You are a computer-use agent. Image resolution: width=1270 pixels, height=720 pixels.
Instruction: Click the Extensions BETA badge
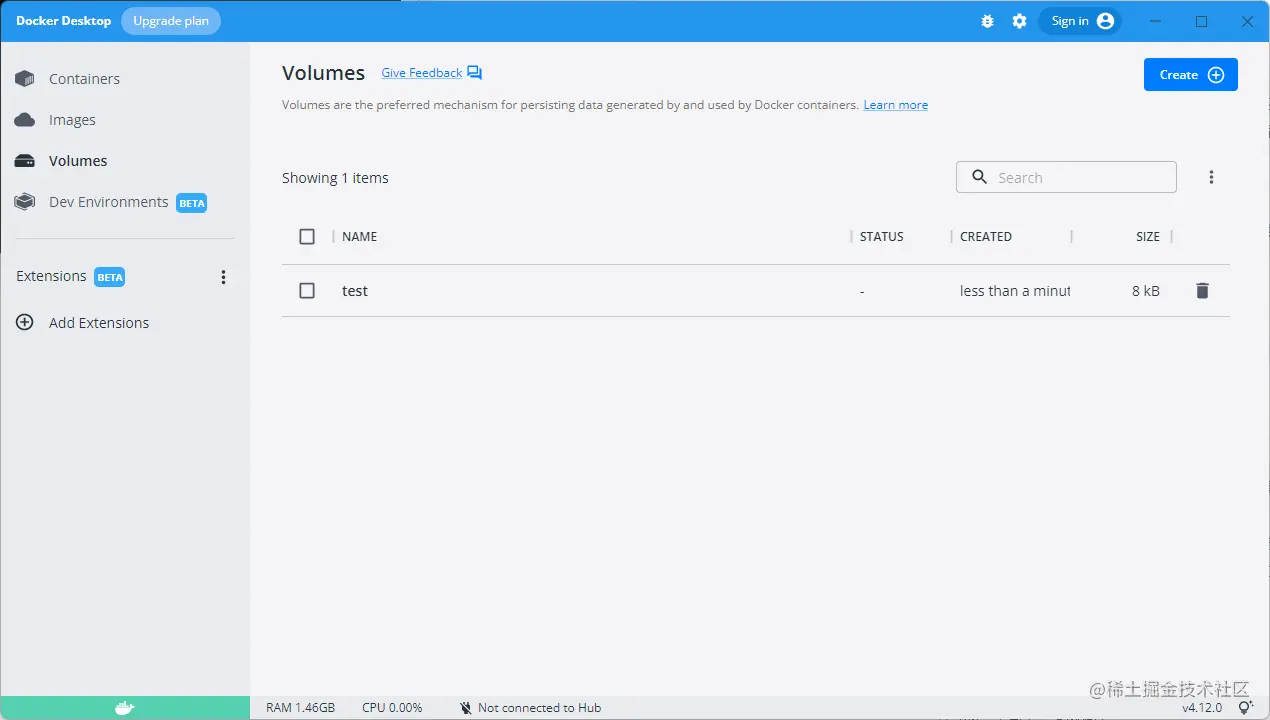(x=110, y=277)
